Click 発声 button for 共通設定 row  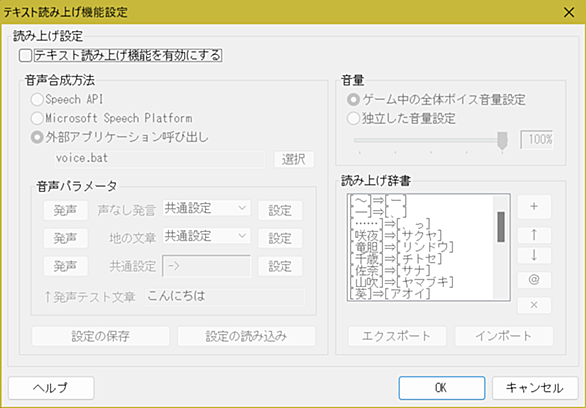click(65, 266)
